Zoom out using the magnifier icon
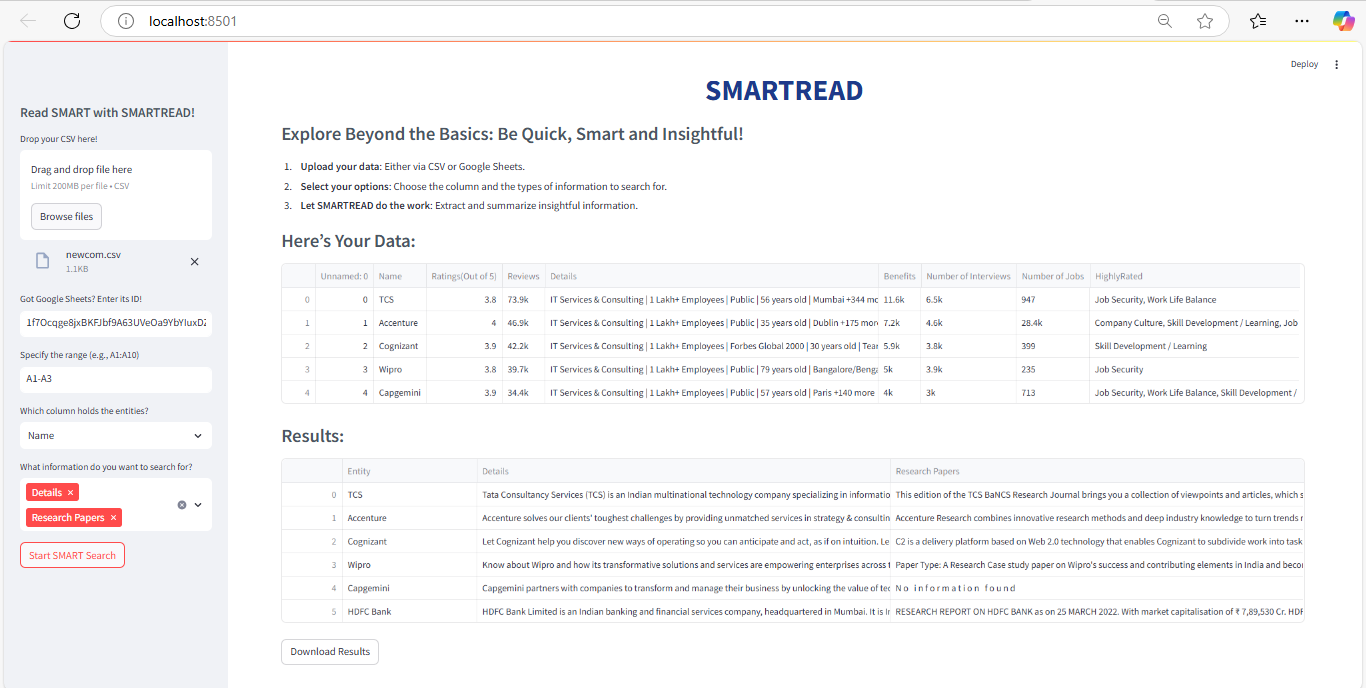Viewport: 1366px width, 688px height. coord(1164,20)
